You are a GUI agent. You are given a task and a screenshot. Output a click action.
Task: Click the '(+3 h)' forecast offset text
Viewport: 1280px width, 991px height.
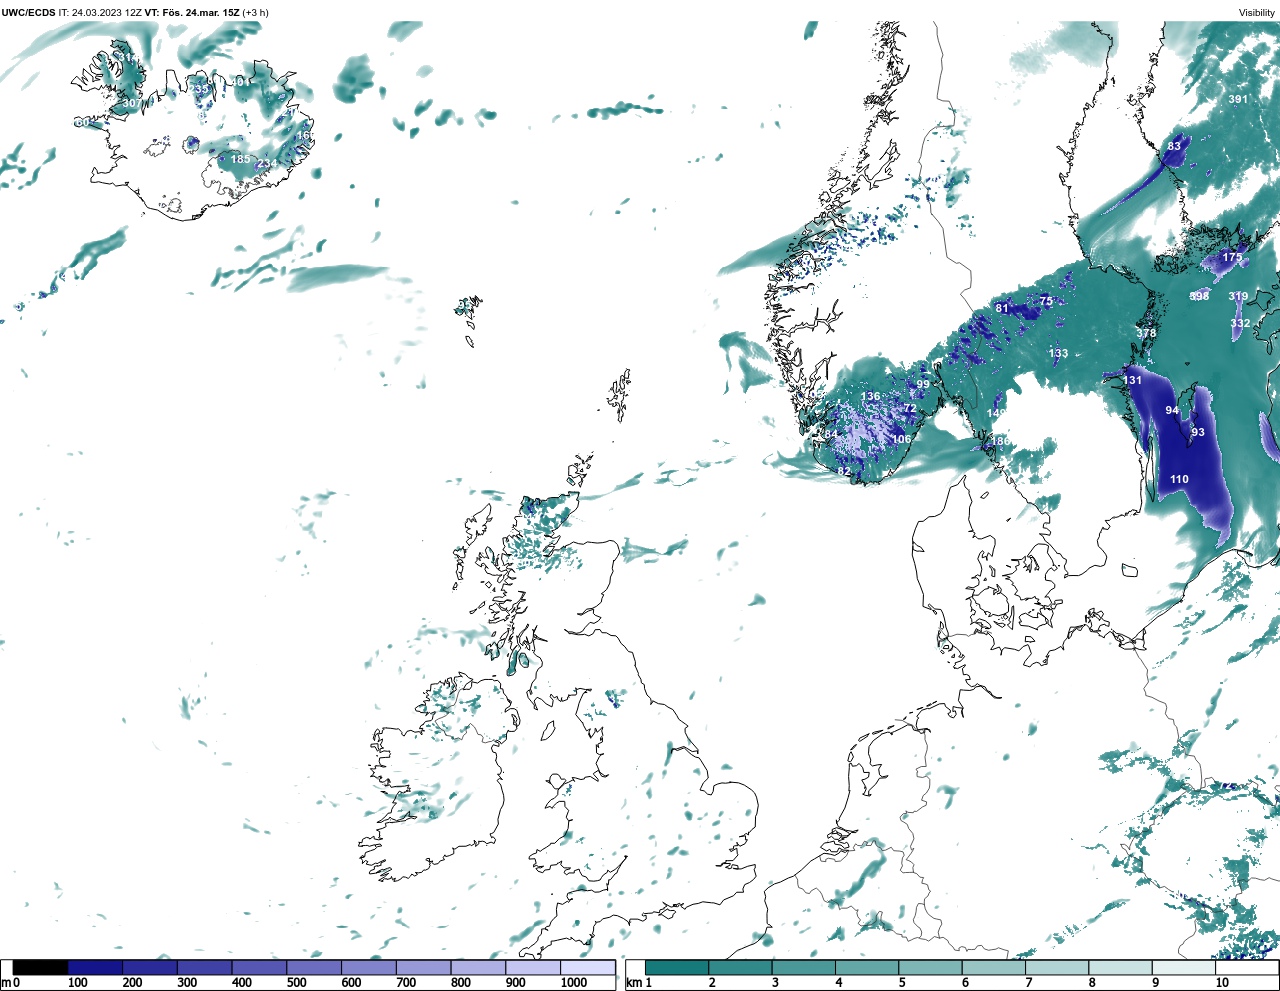click(x=255, y=13)
